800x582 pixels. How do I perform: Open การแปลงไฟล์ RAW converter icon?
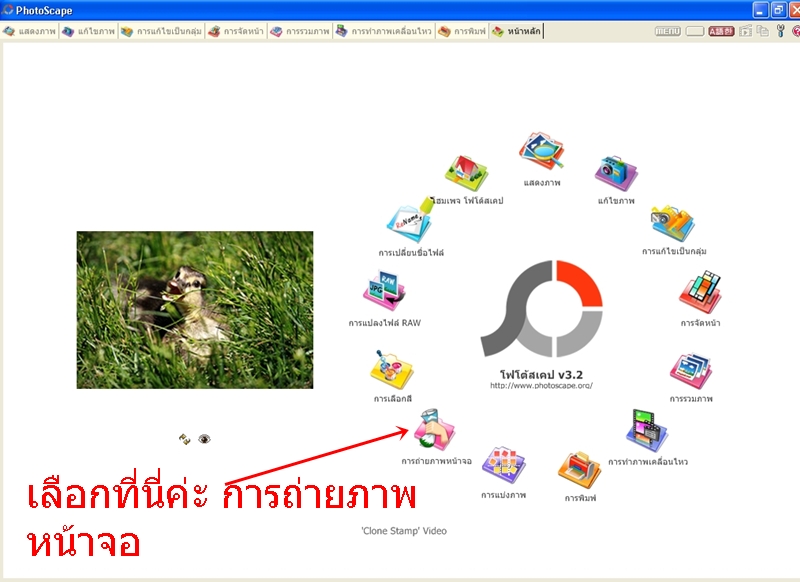pyautogui.click(x=384, y=291)
